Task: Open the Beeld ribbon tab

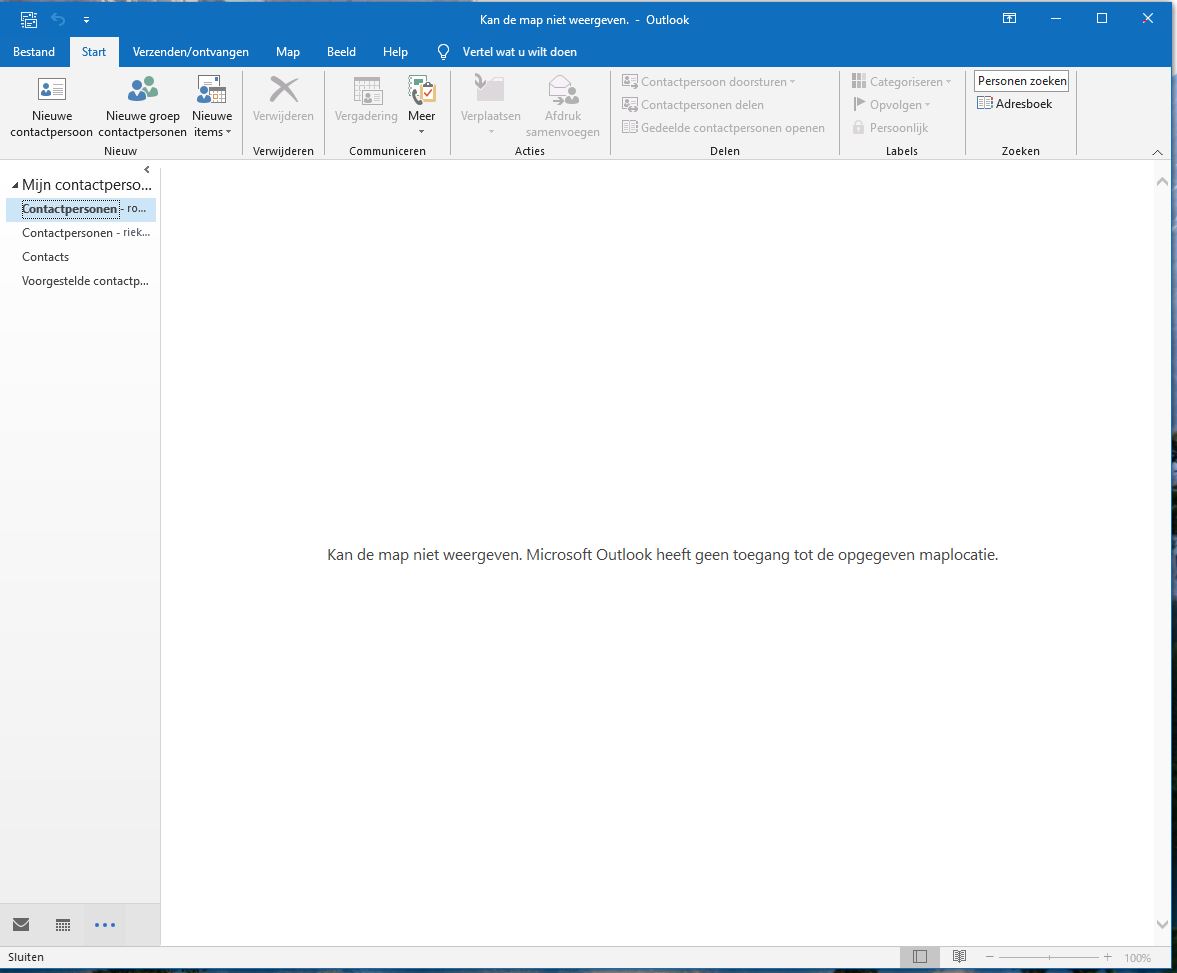Action: [x=341, y=52]
